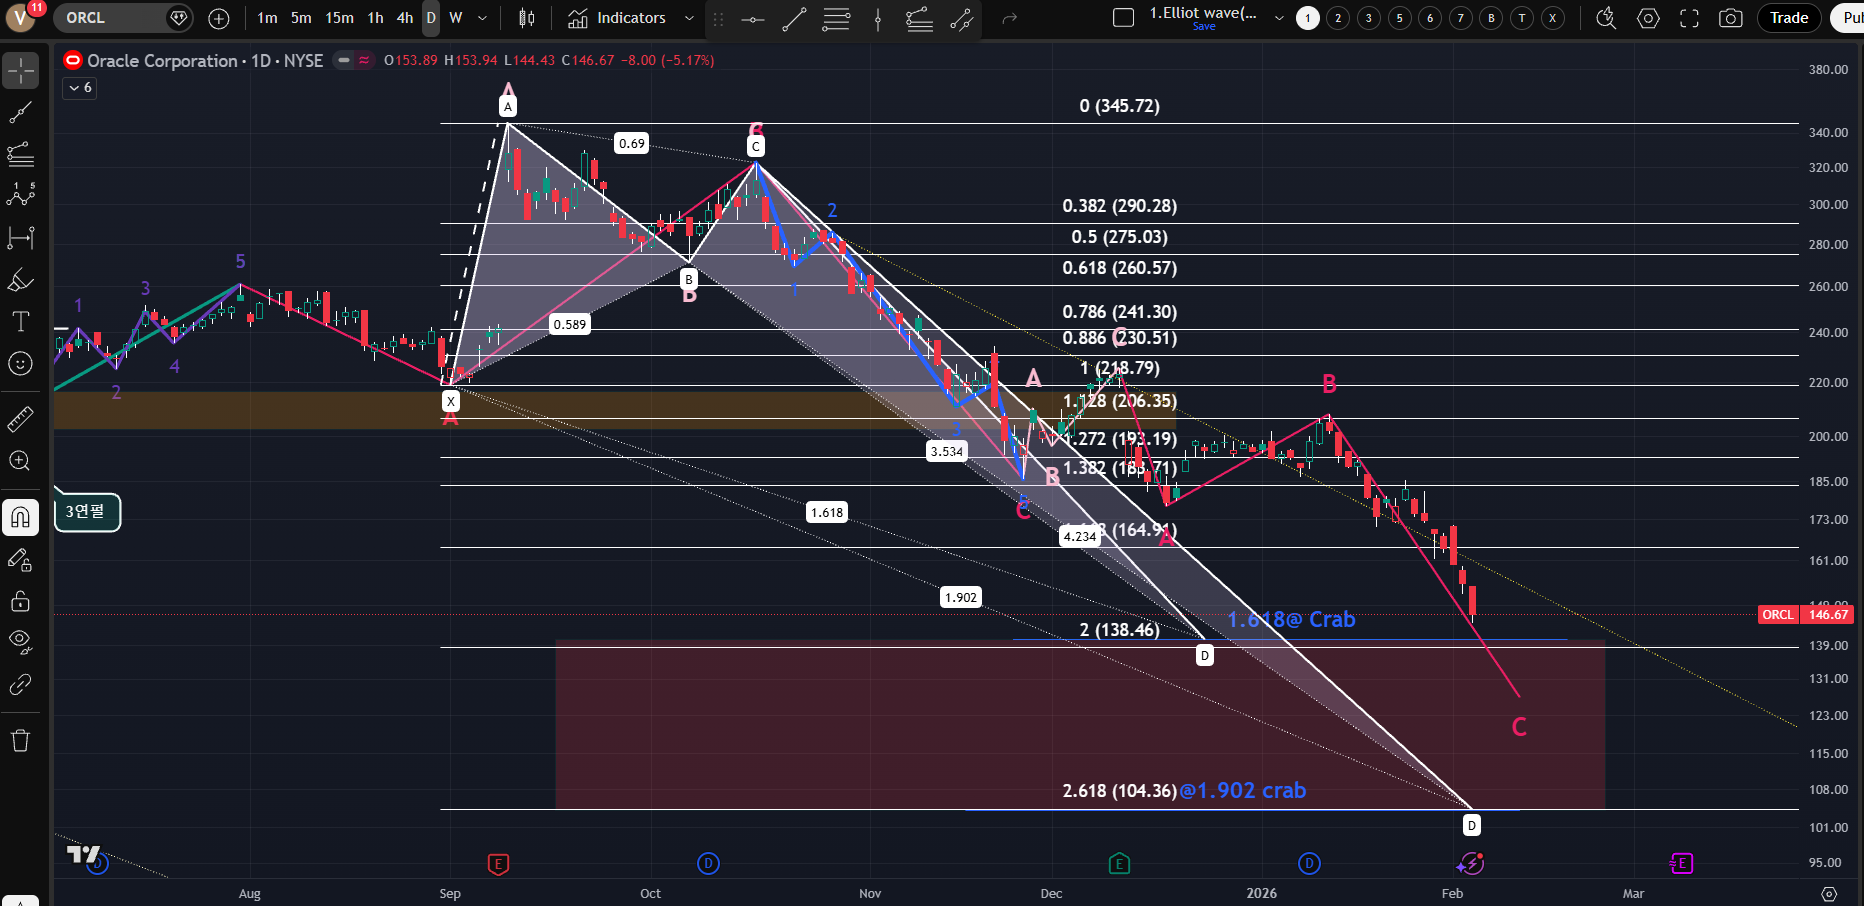The width and height of the screenshot is (1864, 906).
Task: Click the trash icon to remove drawings
Action: pos(20,740)
